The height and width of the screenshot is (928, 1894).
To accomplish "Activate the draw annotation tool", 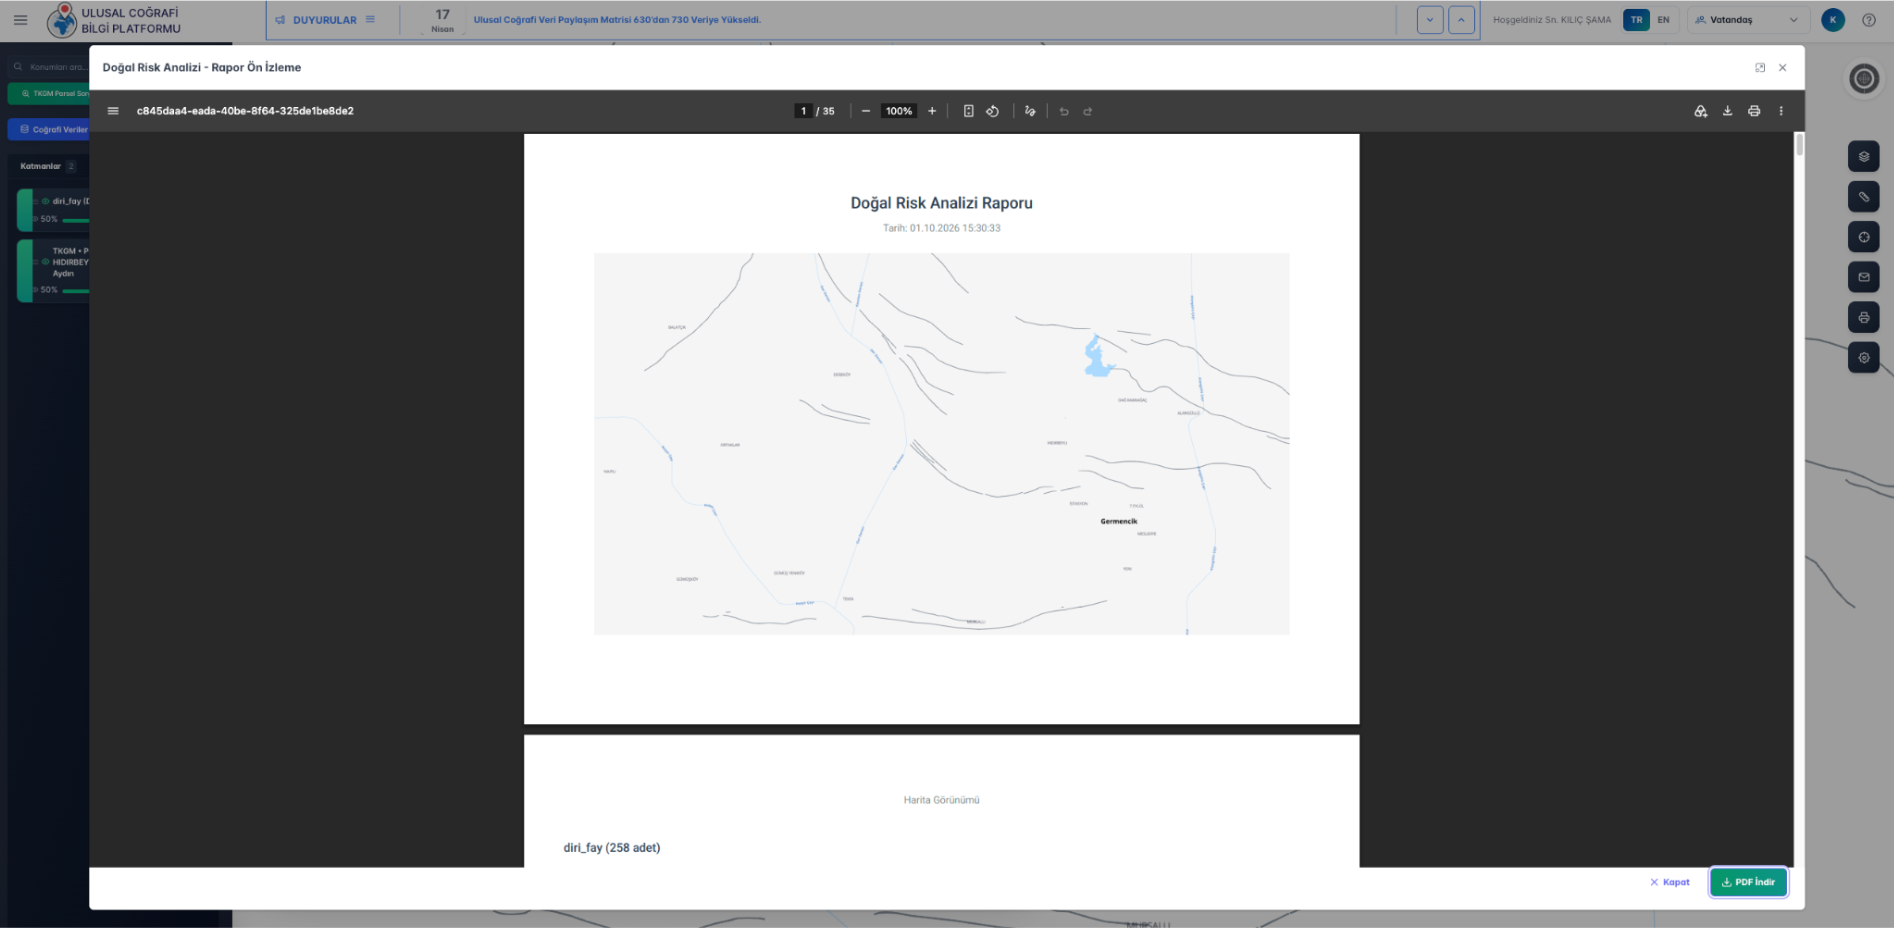I will [1030, 111].
